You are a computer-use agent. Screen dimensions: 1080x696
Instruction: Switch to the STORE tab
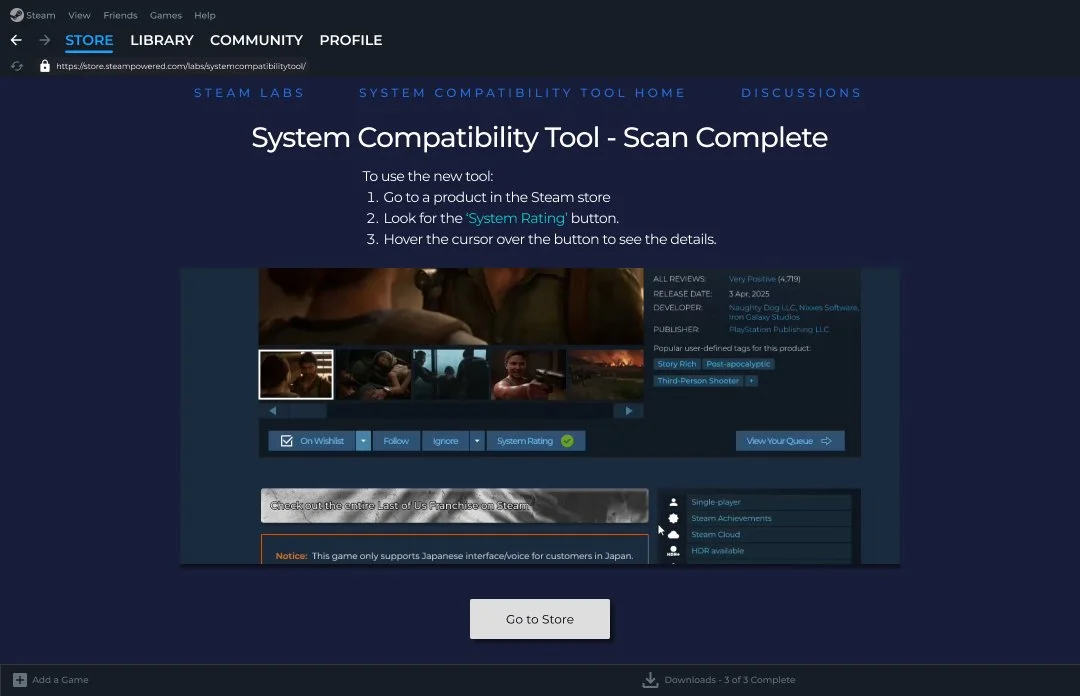click(x=89, y=40)
